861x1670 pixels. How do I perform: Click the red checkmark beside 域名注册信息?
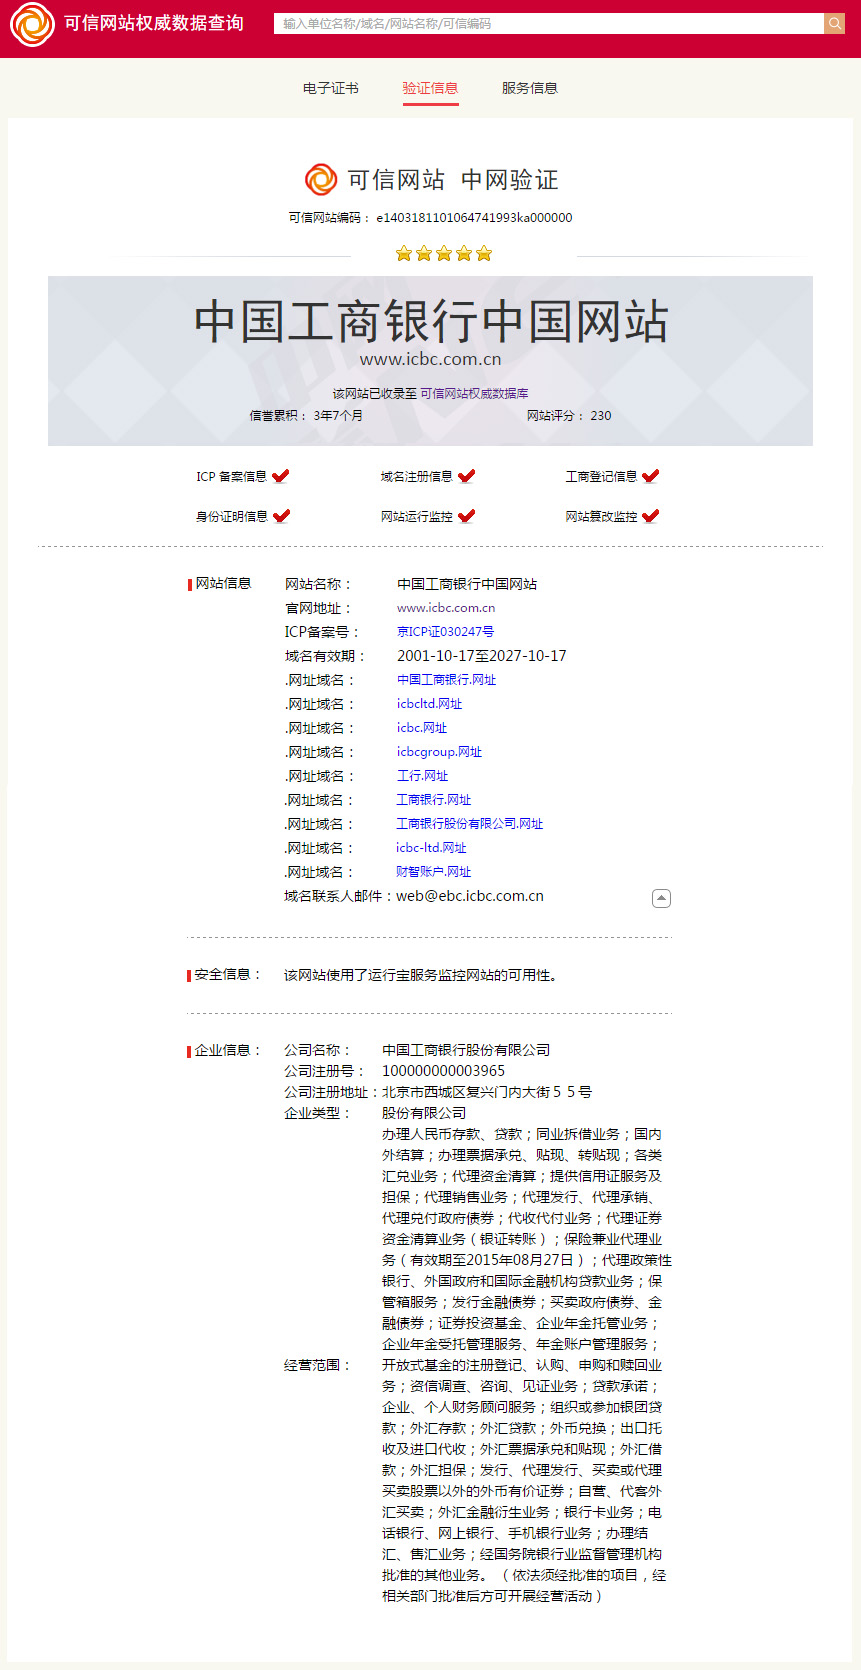pyautogui.click(x=467, y=476)
